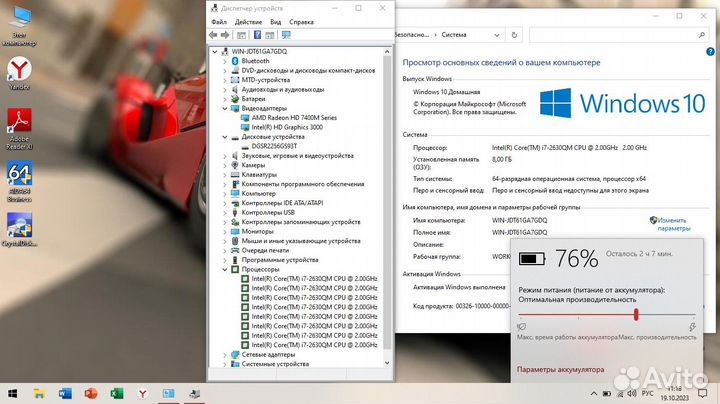Expand the Сетевые адаптеры category
This screenshot has height=404, width=720.
225,355
